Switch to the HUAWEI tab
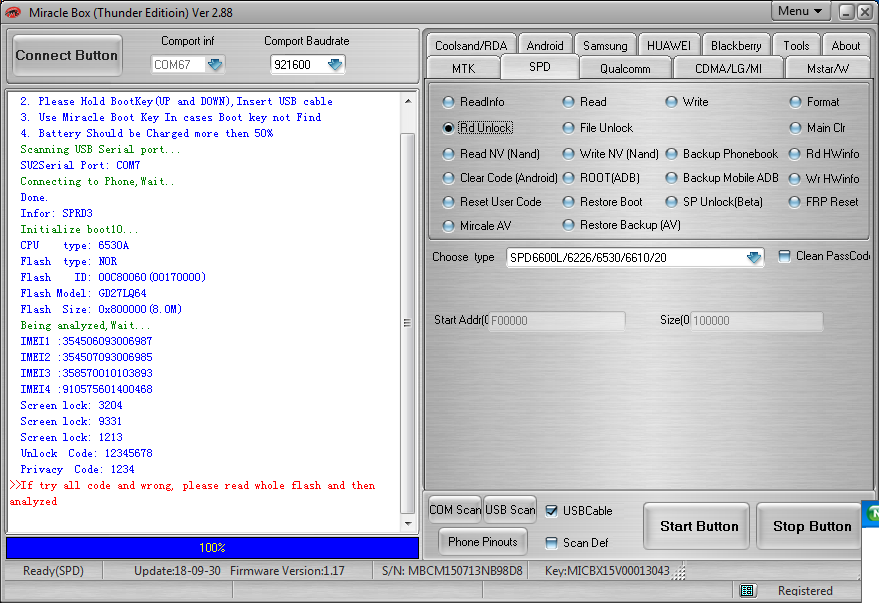The width and height of the screenshot is (879, 603). coord(669,45)
